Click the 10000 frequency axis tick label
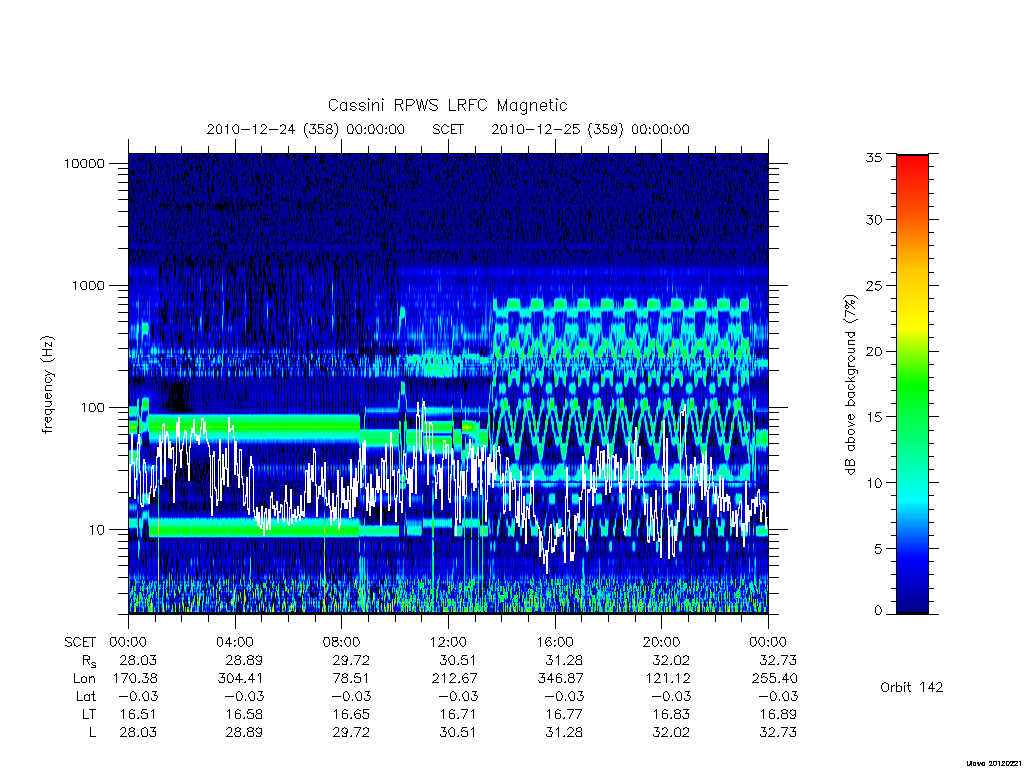1024x768 pixels. [x=84, y=163]
